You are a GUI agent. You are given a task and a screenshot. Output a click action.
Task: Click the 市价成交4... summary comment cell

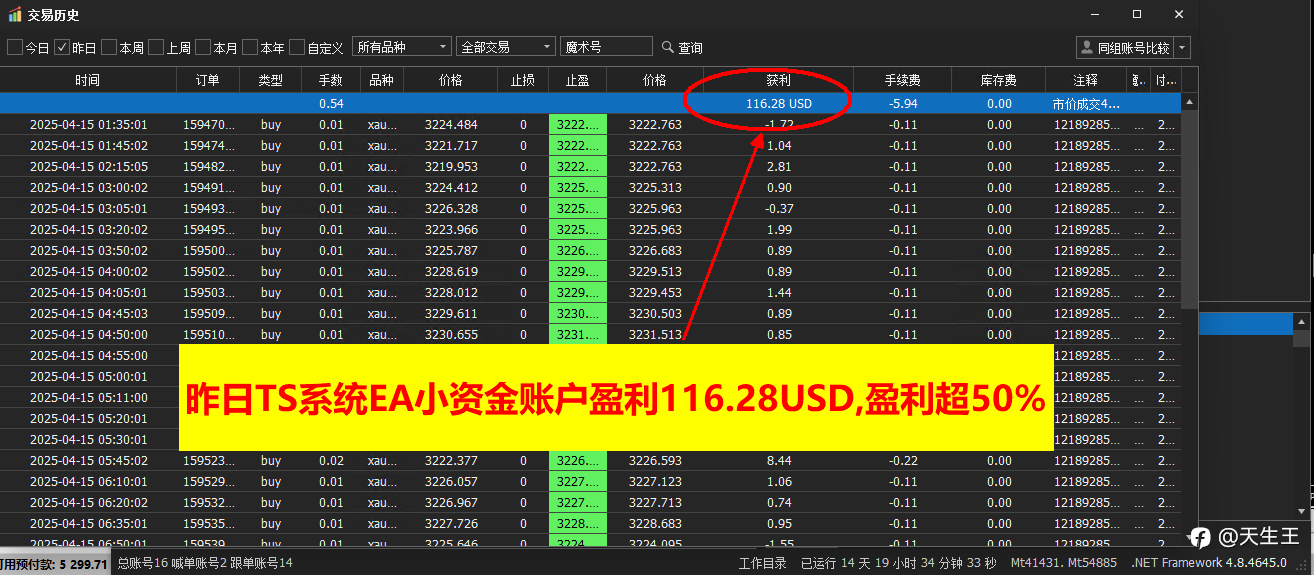pyautogui.click(x=1086, y=103)
